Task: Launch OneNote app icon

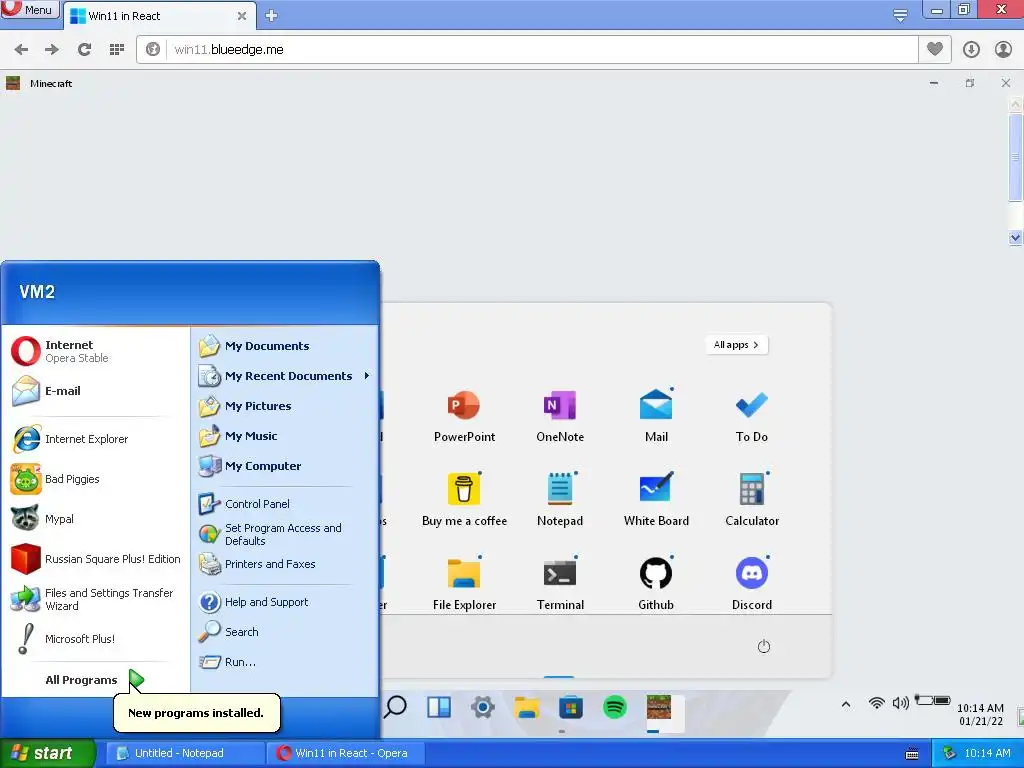Action: pos(560,406)
